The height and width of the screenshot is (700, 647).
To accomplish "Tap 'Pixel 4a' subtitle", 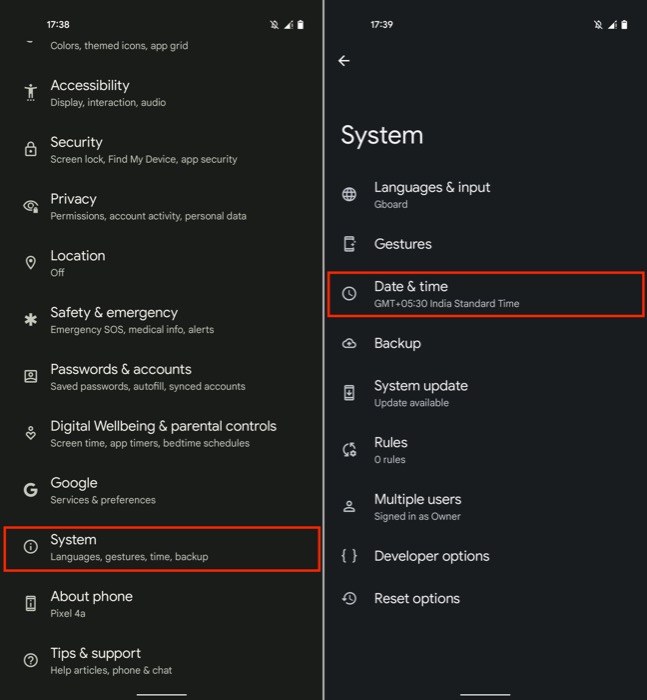I will click(x=67, y=613).
